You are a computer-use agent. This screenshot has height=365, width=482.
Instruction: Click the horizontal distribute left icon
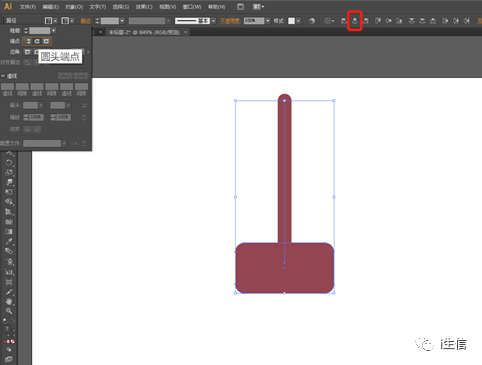[445, 21]
